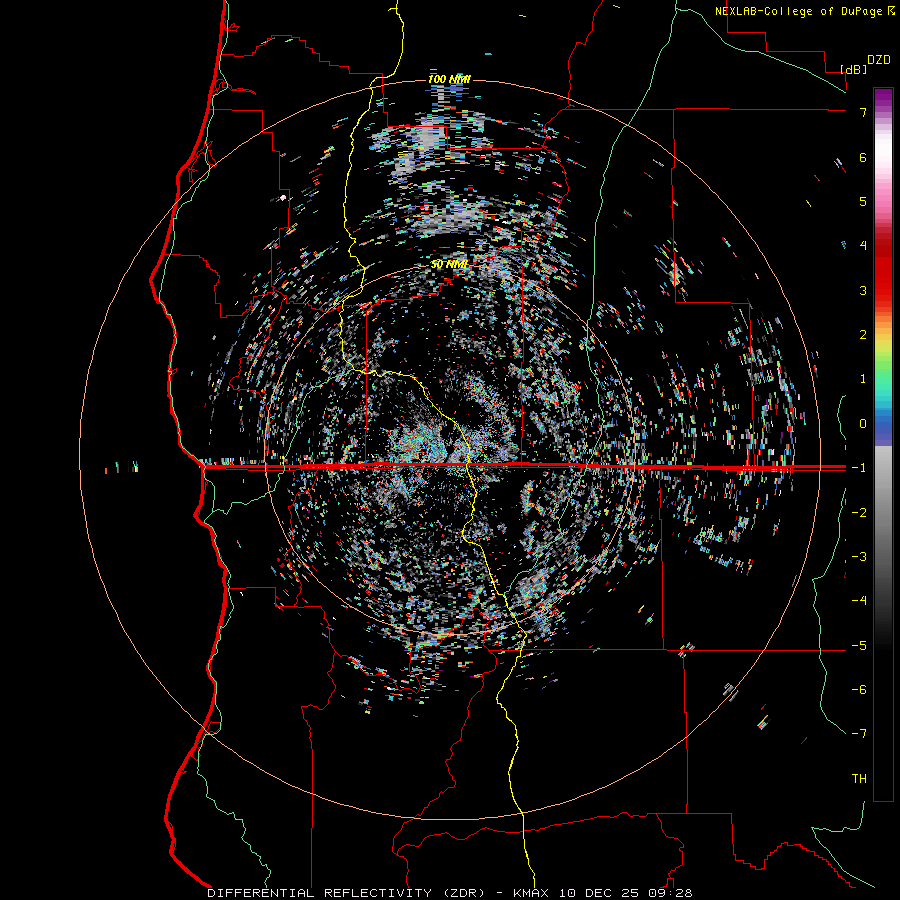Click the 100 NMI range ring label
Viewport: 900px width, 900px height.
coord(449,79)
